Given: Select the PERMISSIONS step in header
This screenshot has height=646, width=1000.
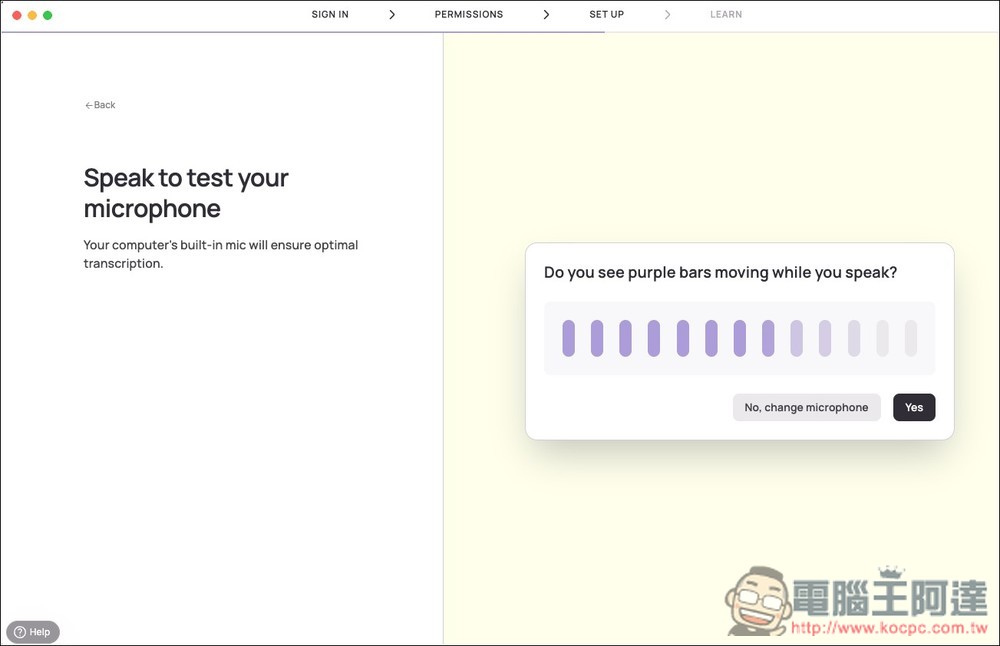Looking at the screenshot, I should coord(468,15).
